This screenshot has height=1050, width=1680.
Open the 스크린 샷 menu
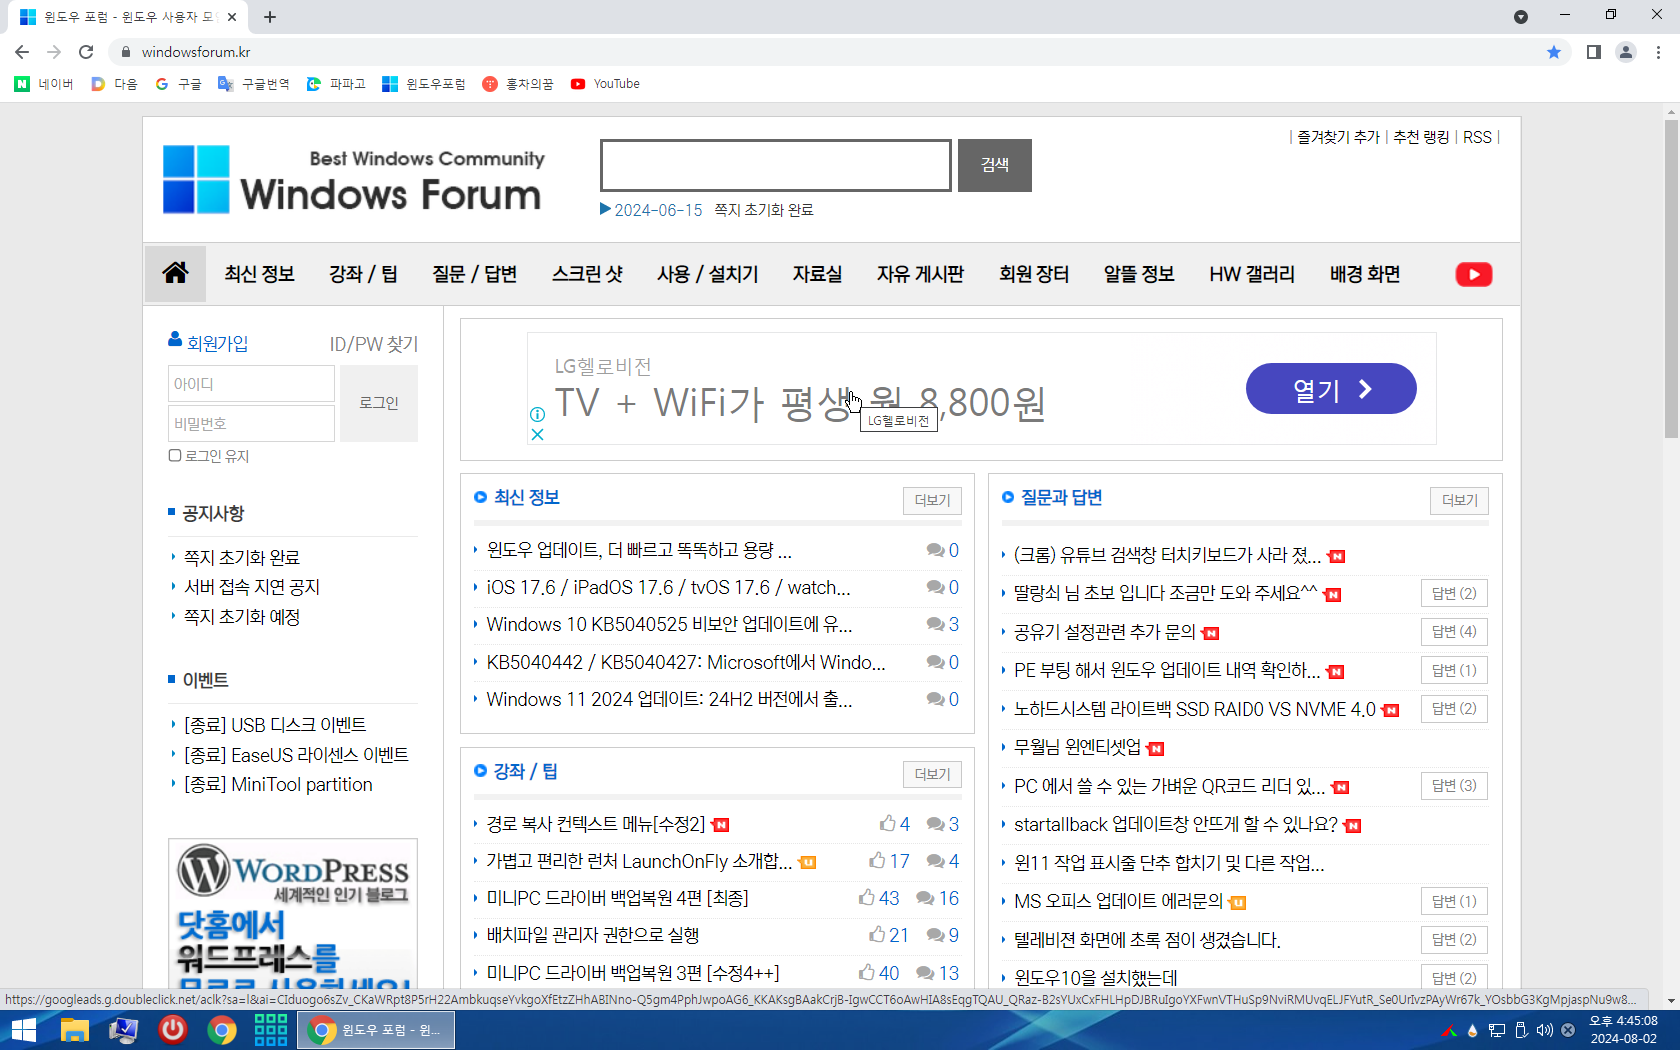tap(587, 274)
